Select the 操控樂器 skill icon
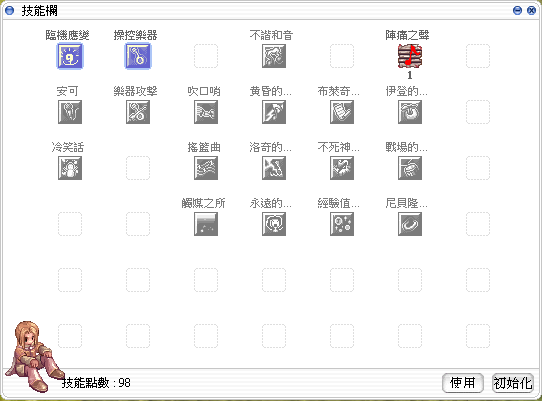The width and height of the screenshot is (542, 401). [138, 56]
